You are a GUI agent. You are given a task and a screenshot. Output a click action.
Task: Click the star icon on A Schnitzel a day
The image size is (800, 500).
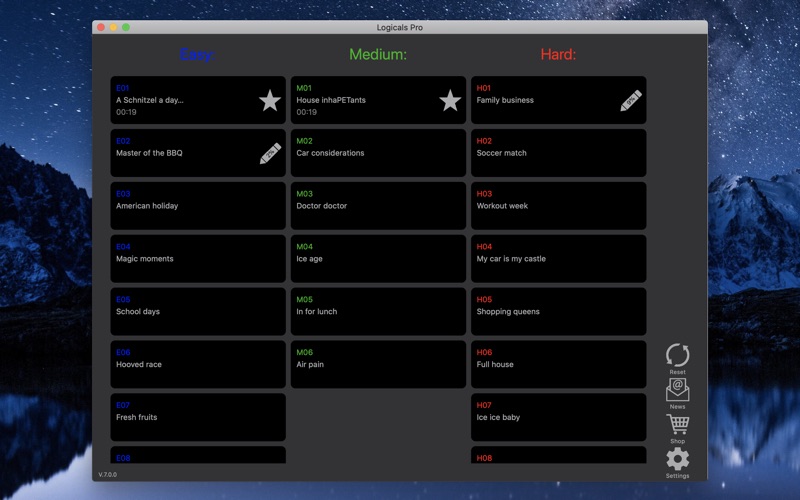270,100
